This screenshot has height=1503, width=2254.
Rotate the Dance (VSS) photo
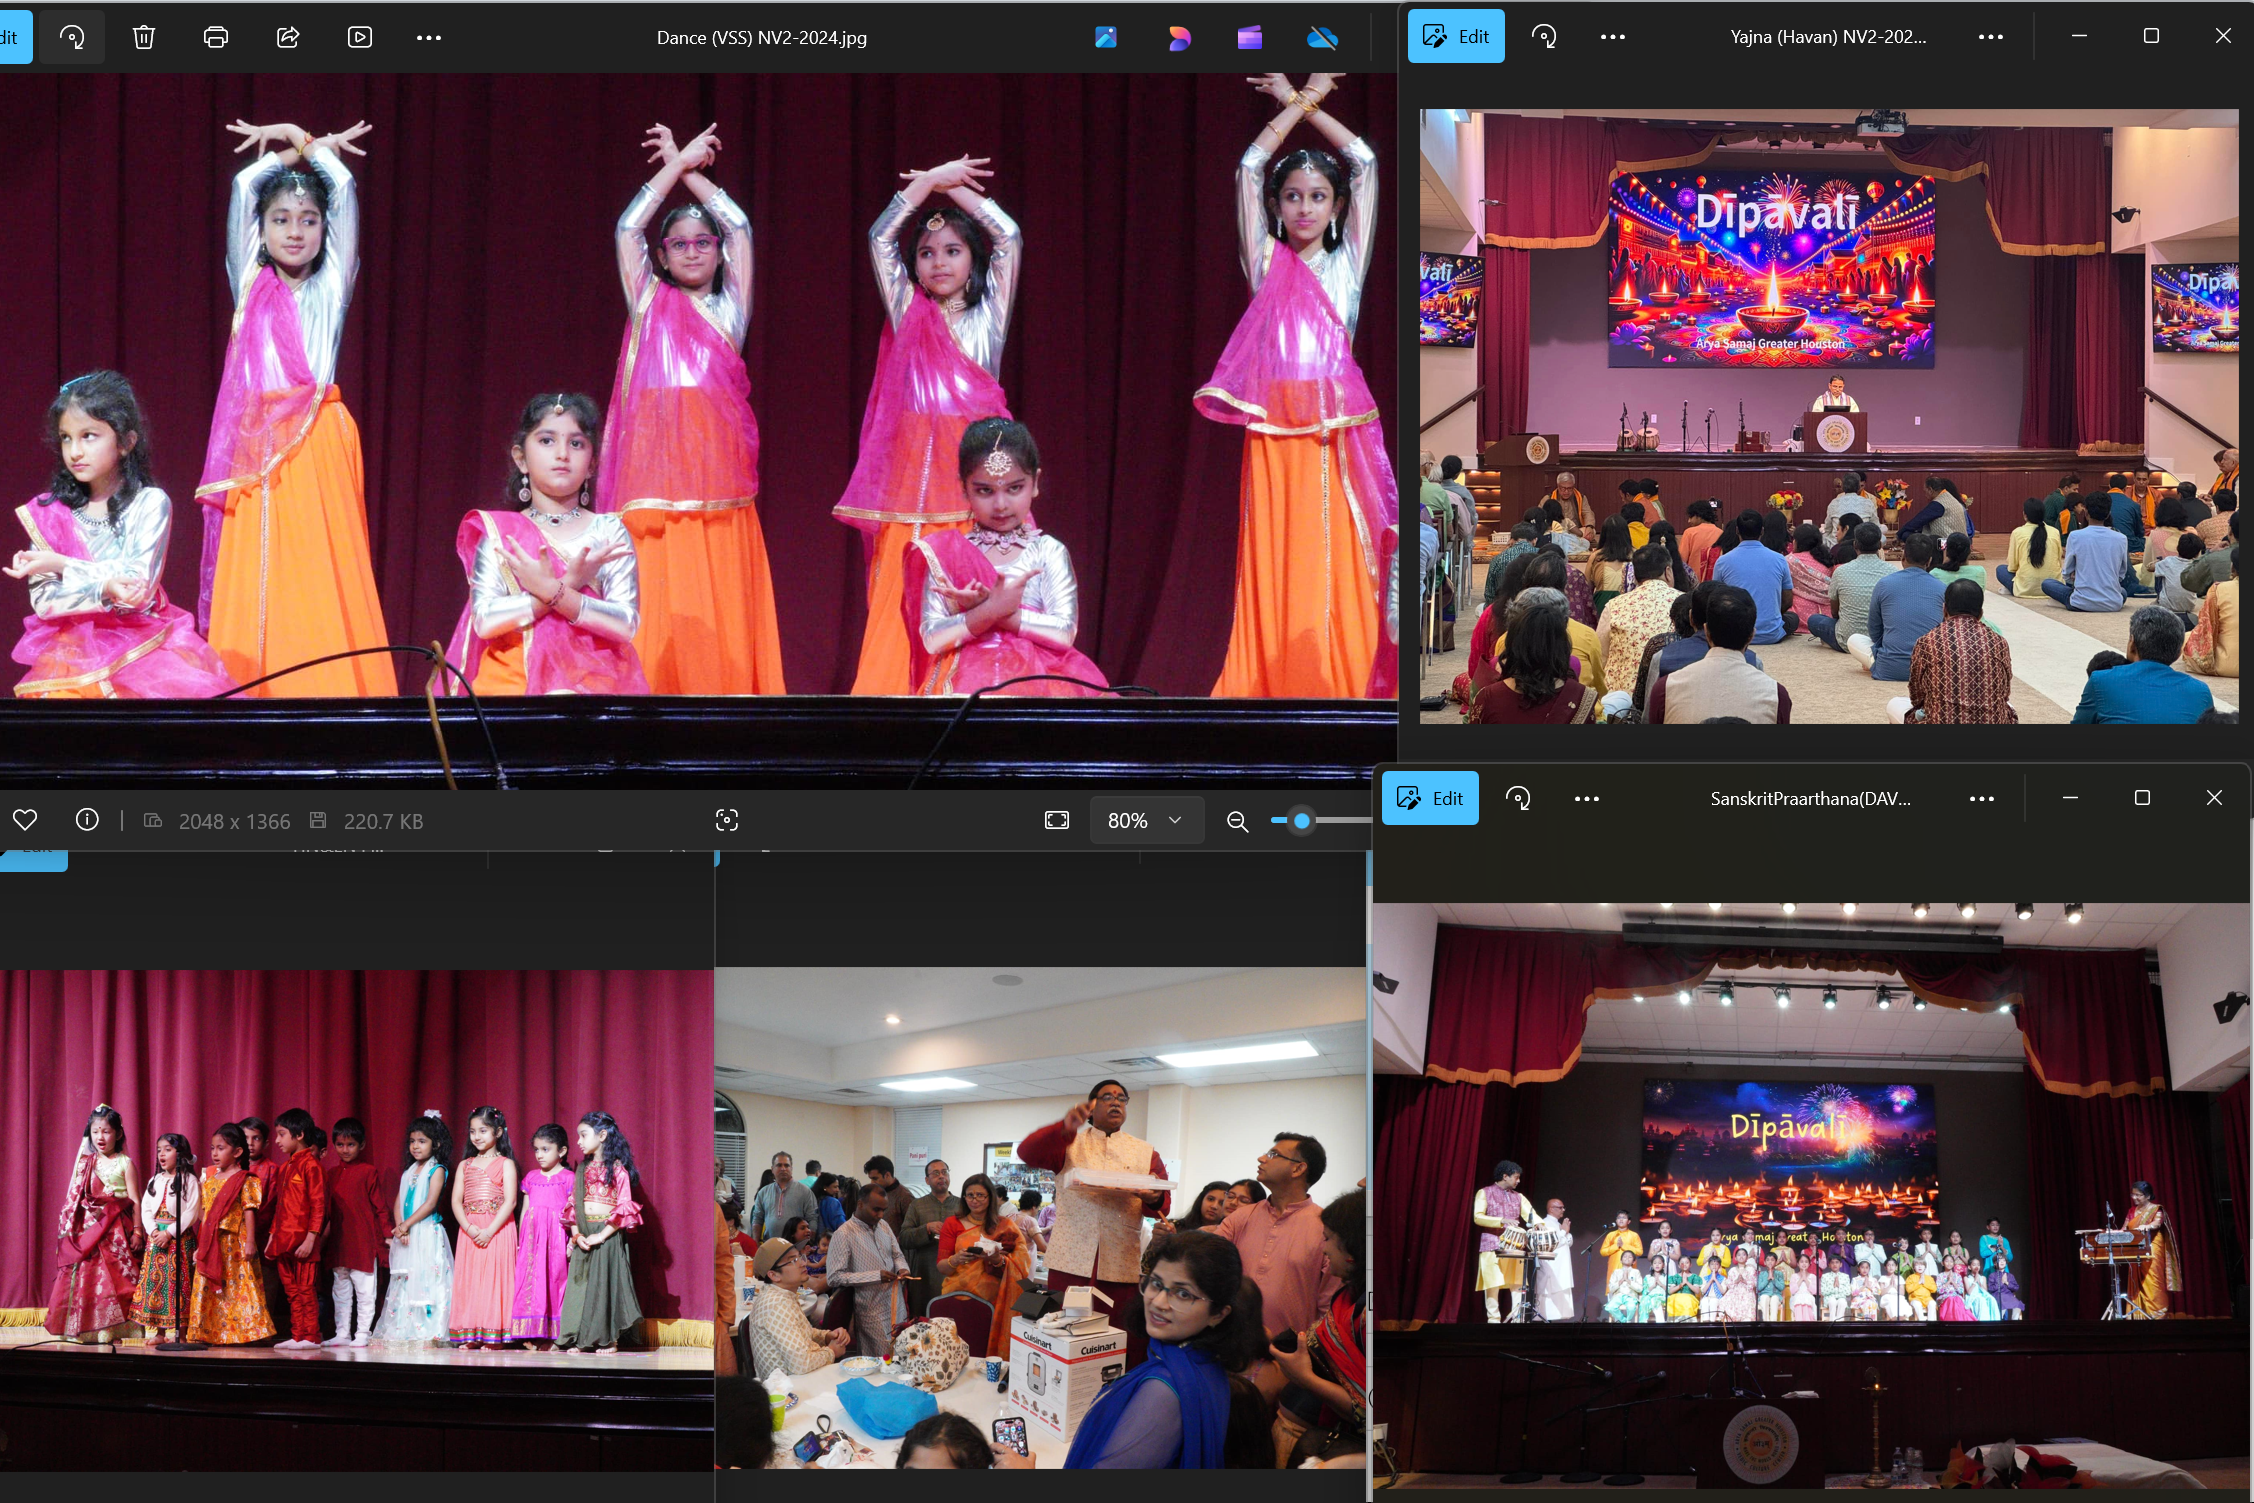coord(72,38)
